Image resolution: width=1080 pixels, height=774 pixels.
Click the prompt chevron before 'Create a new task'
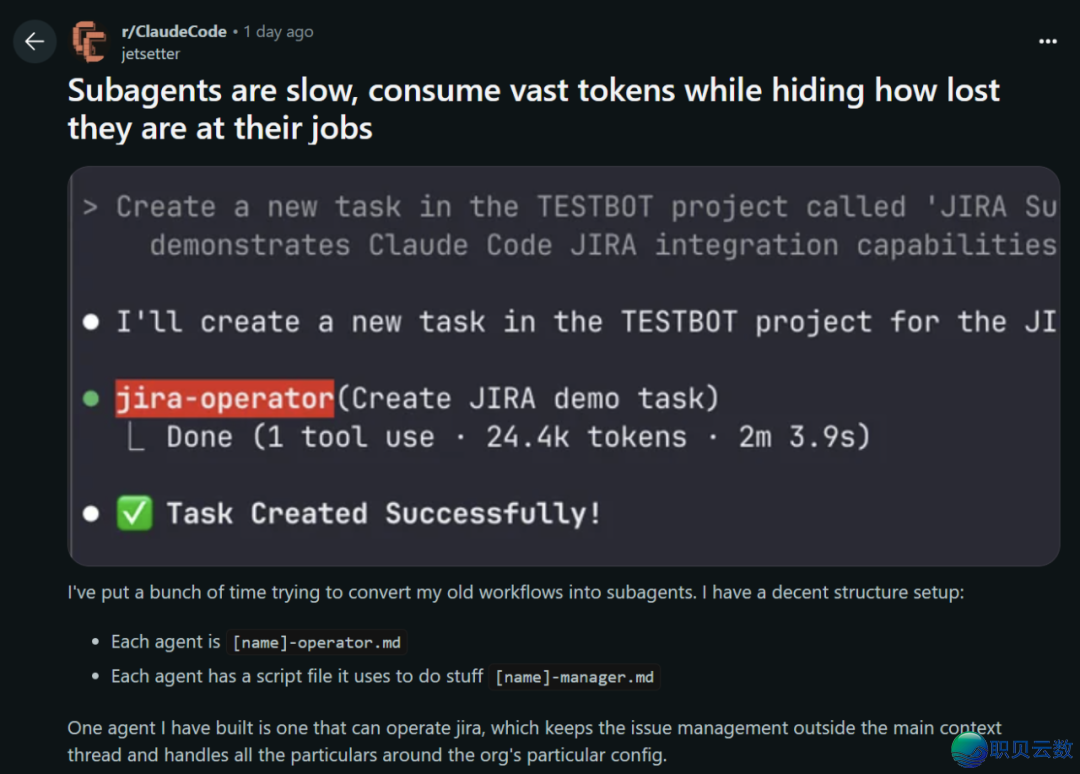(x=91, y=207)
